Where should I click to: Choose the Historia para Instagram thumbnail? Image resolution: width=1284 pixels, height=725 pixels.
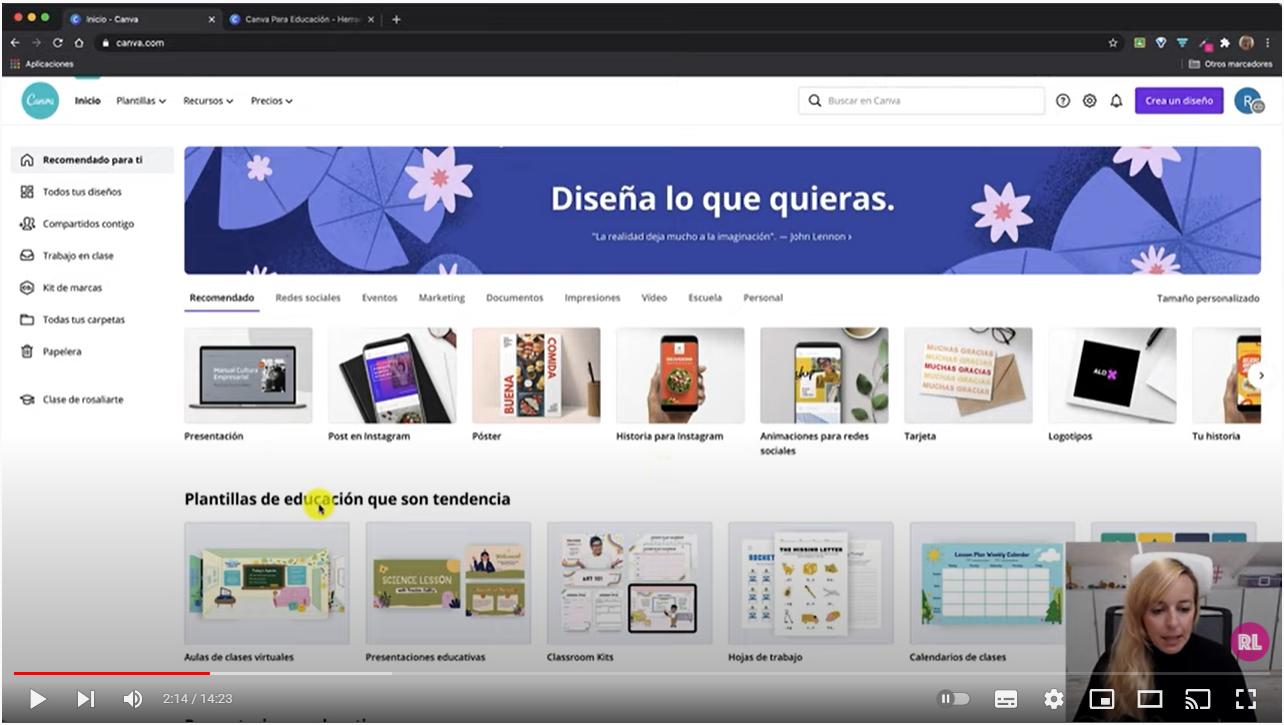click(680, 376)
